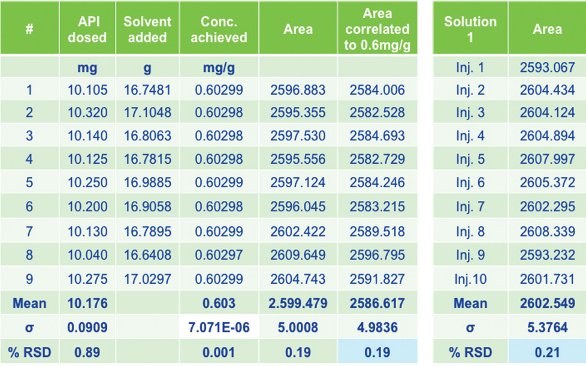Click the area value 2596.045
Viewport: 586px width, 366px height.
pos(298,206)
